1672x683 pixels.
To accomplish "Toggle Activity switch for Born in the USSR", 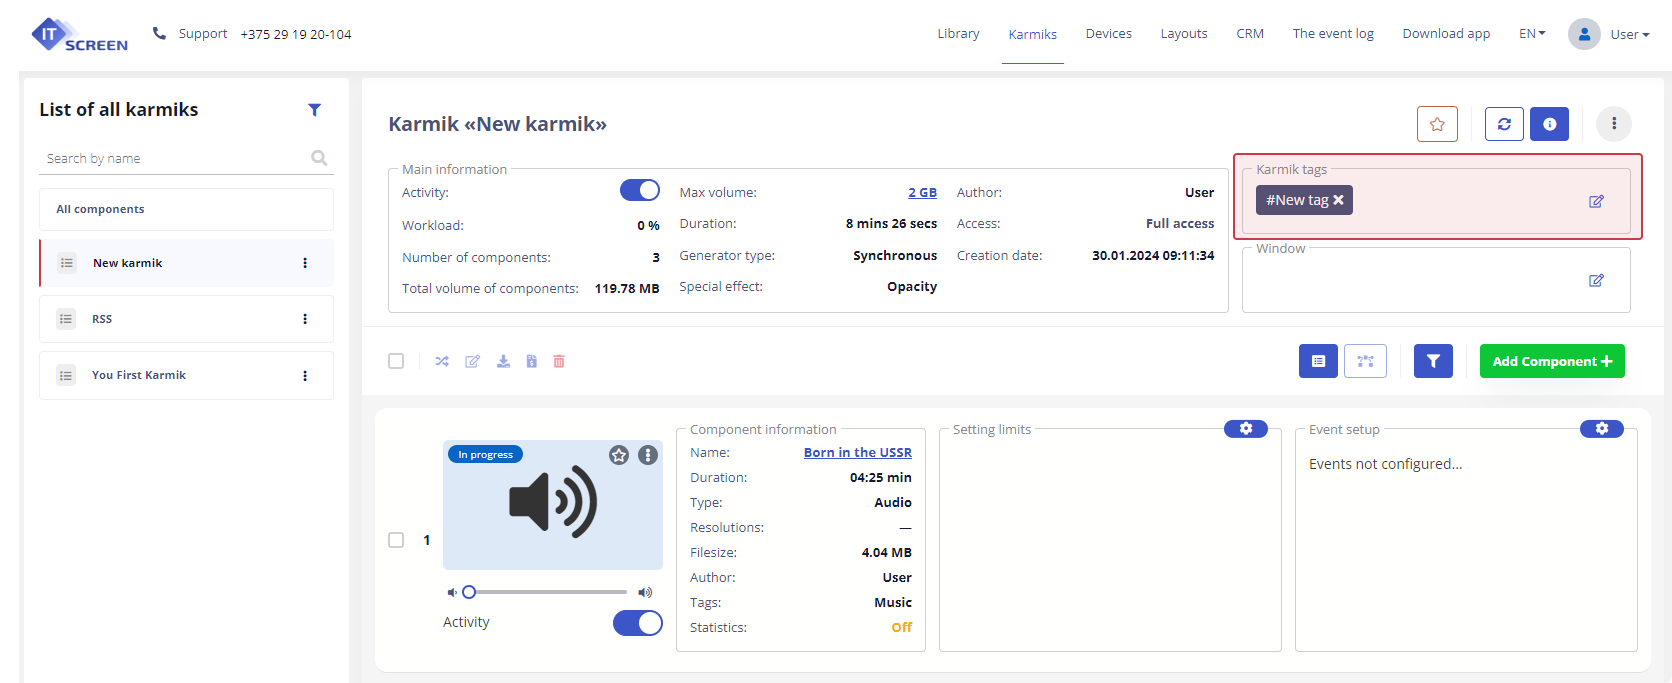I will tap(637, 623).
